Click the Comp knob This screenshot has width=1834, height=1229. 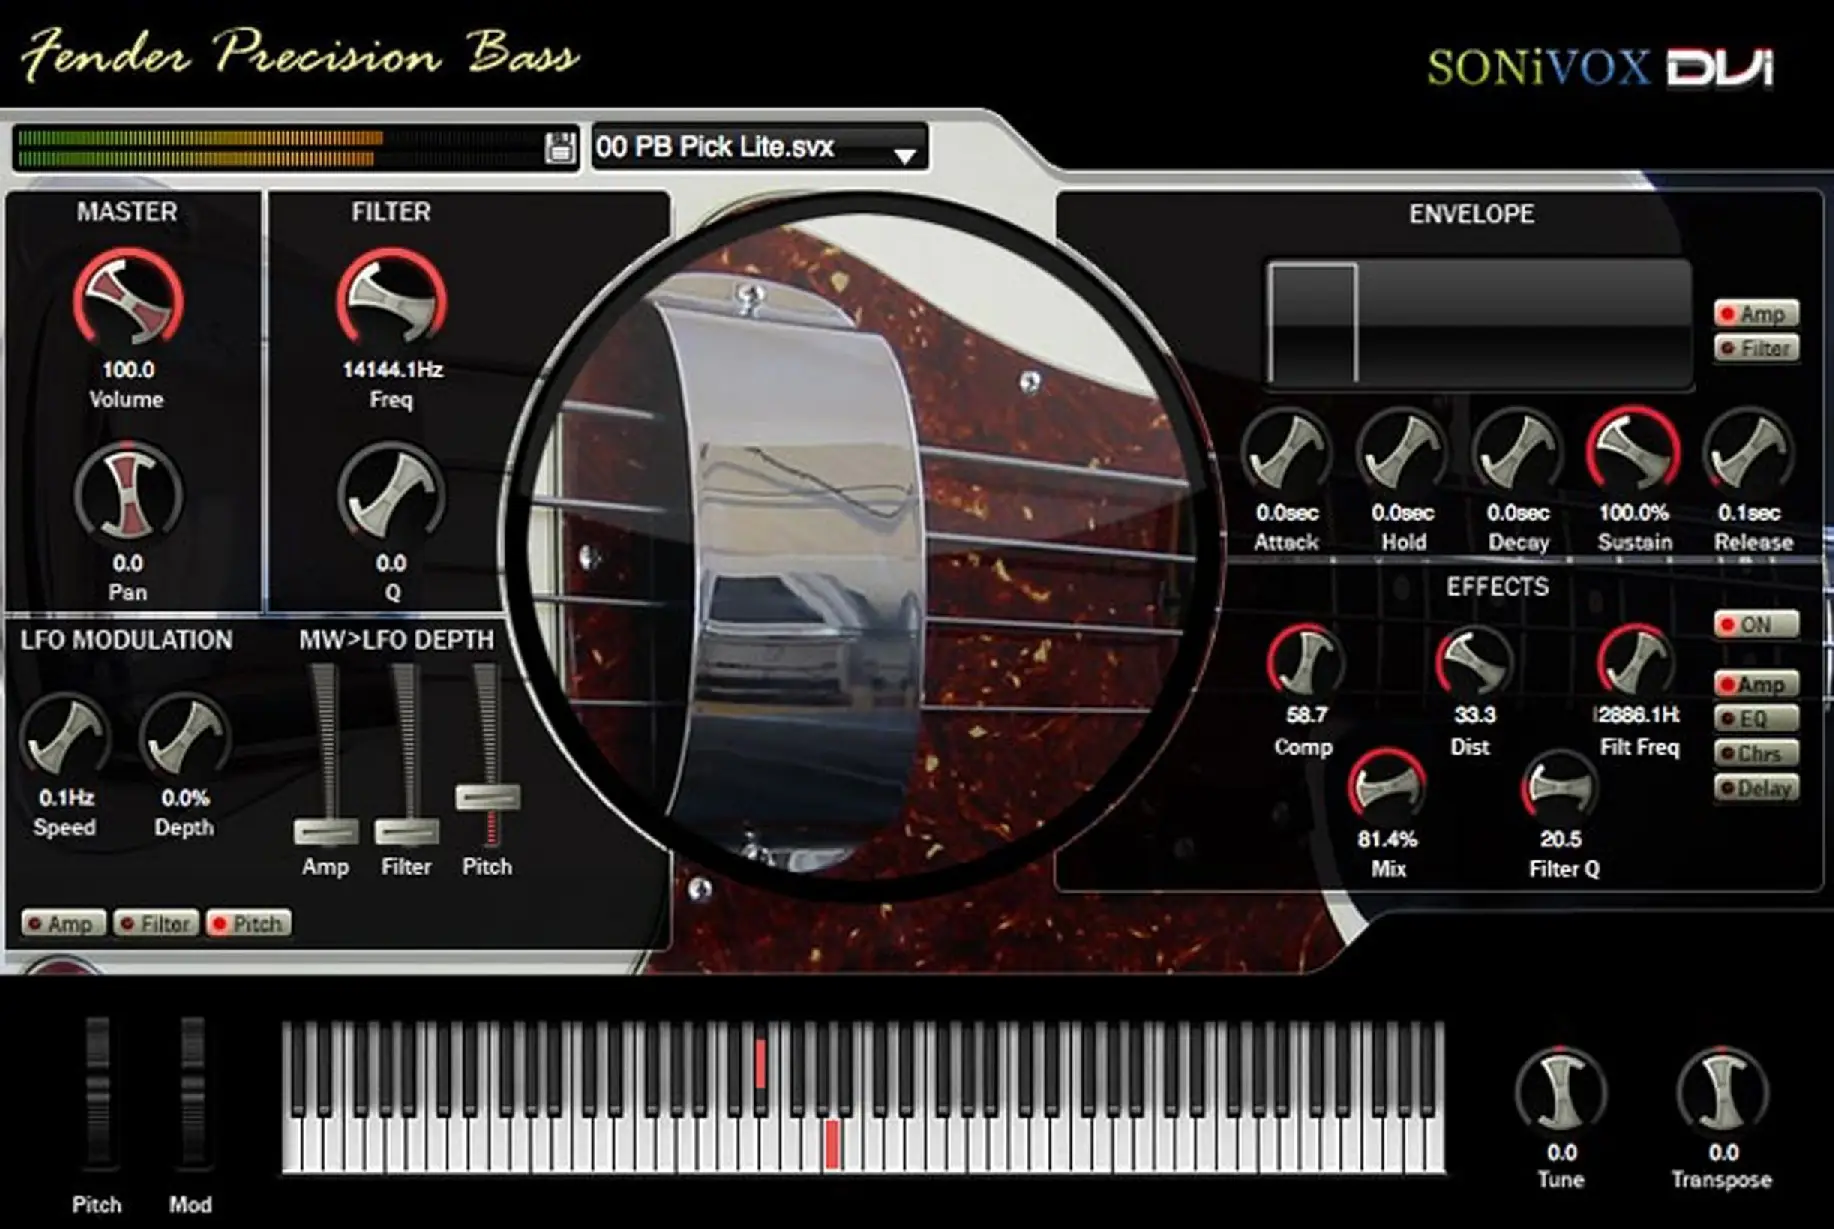(x=1305, y=662)
